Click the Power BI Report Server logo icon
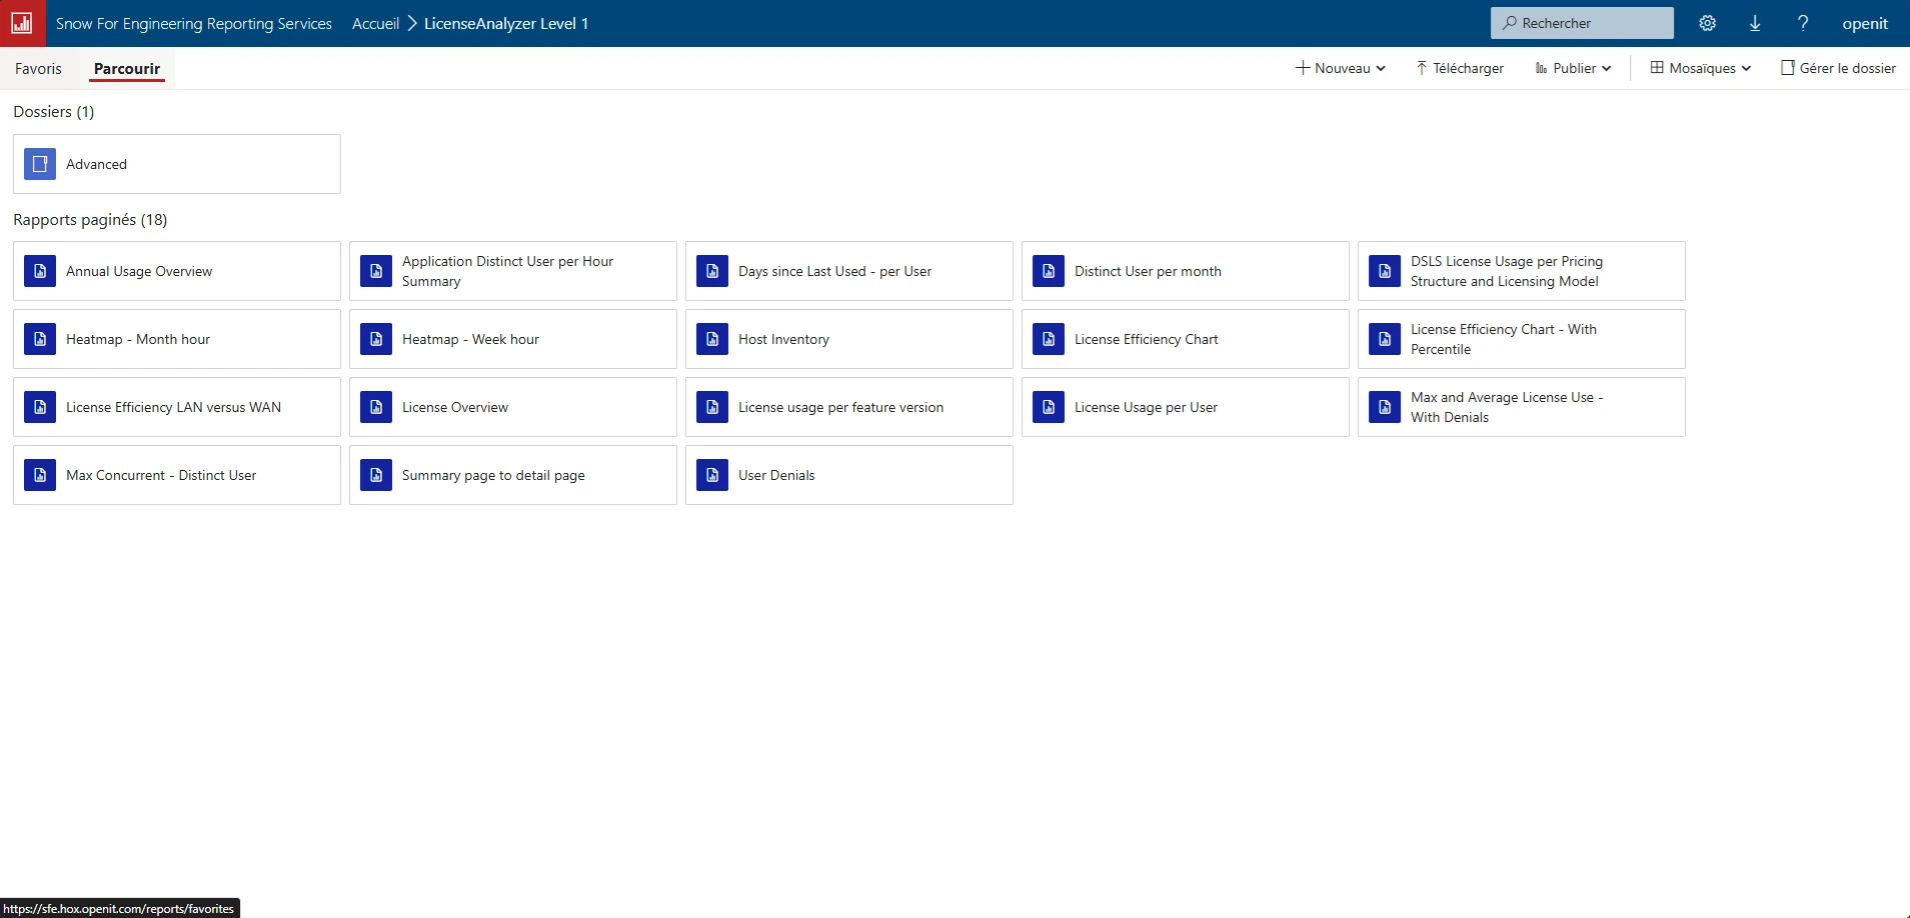 [22, 23]
